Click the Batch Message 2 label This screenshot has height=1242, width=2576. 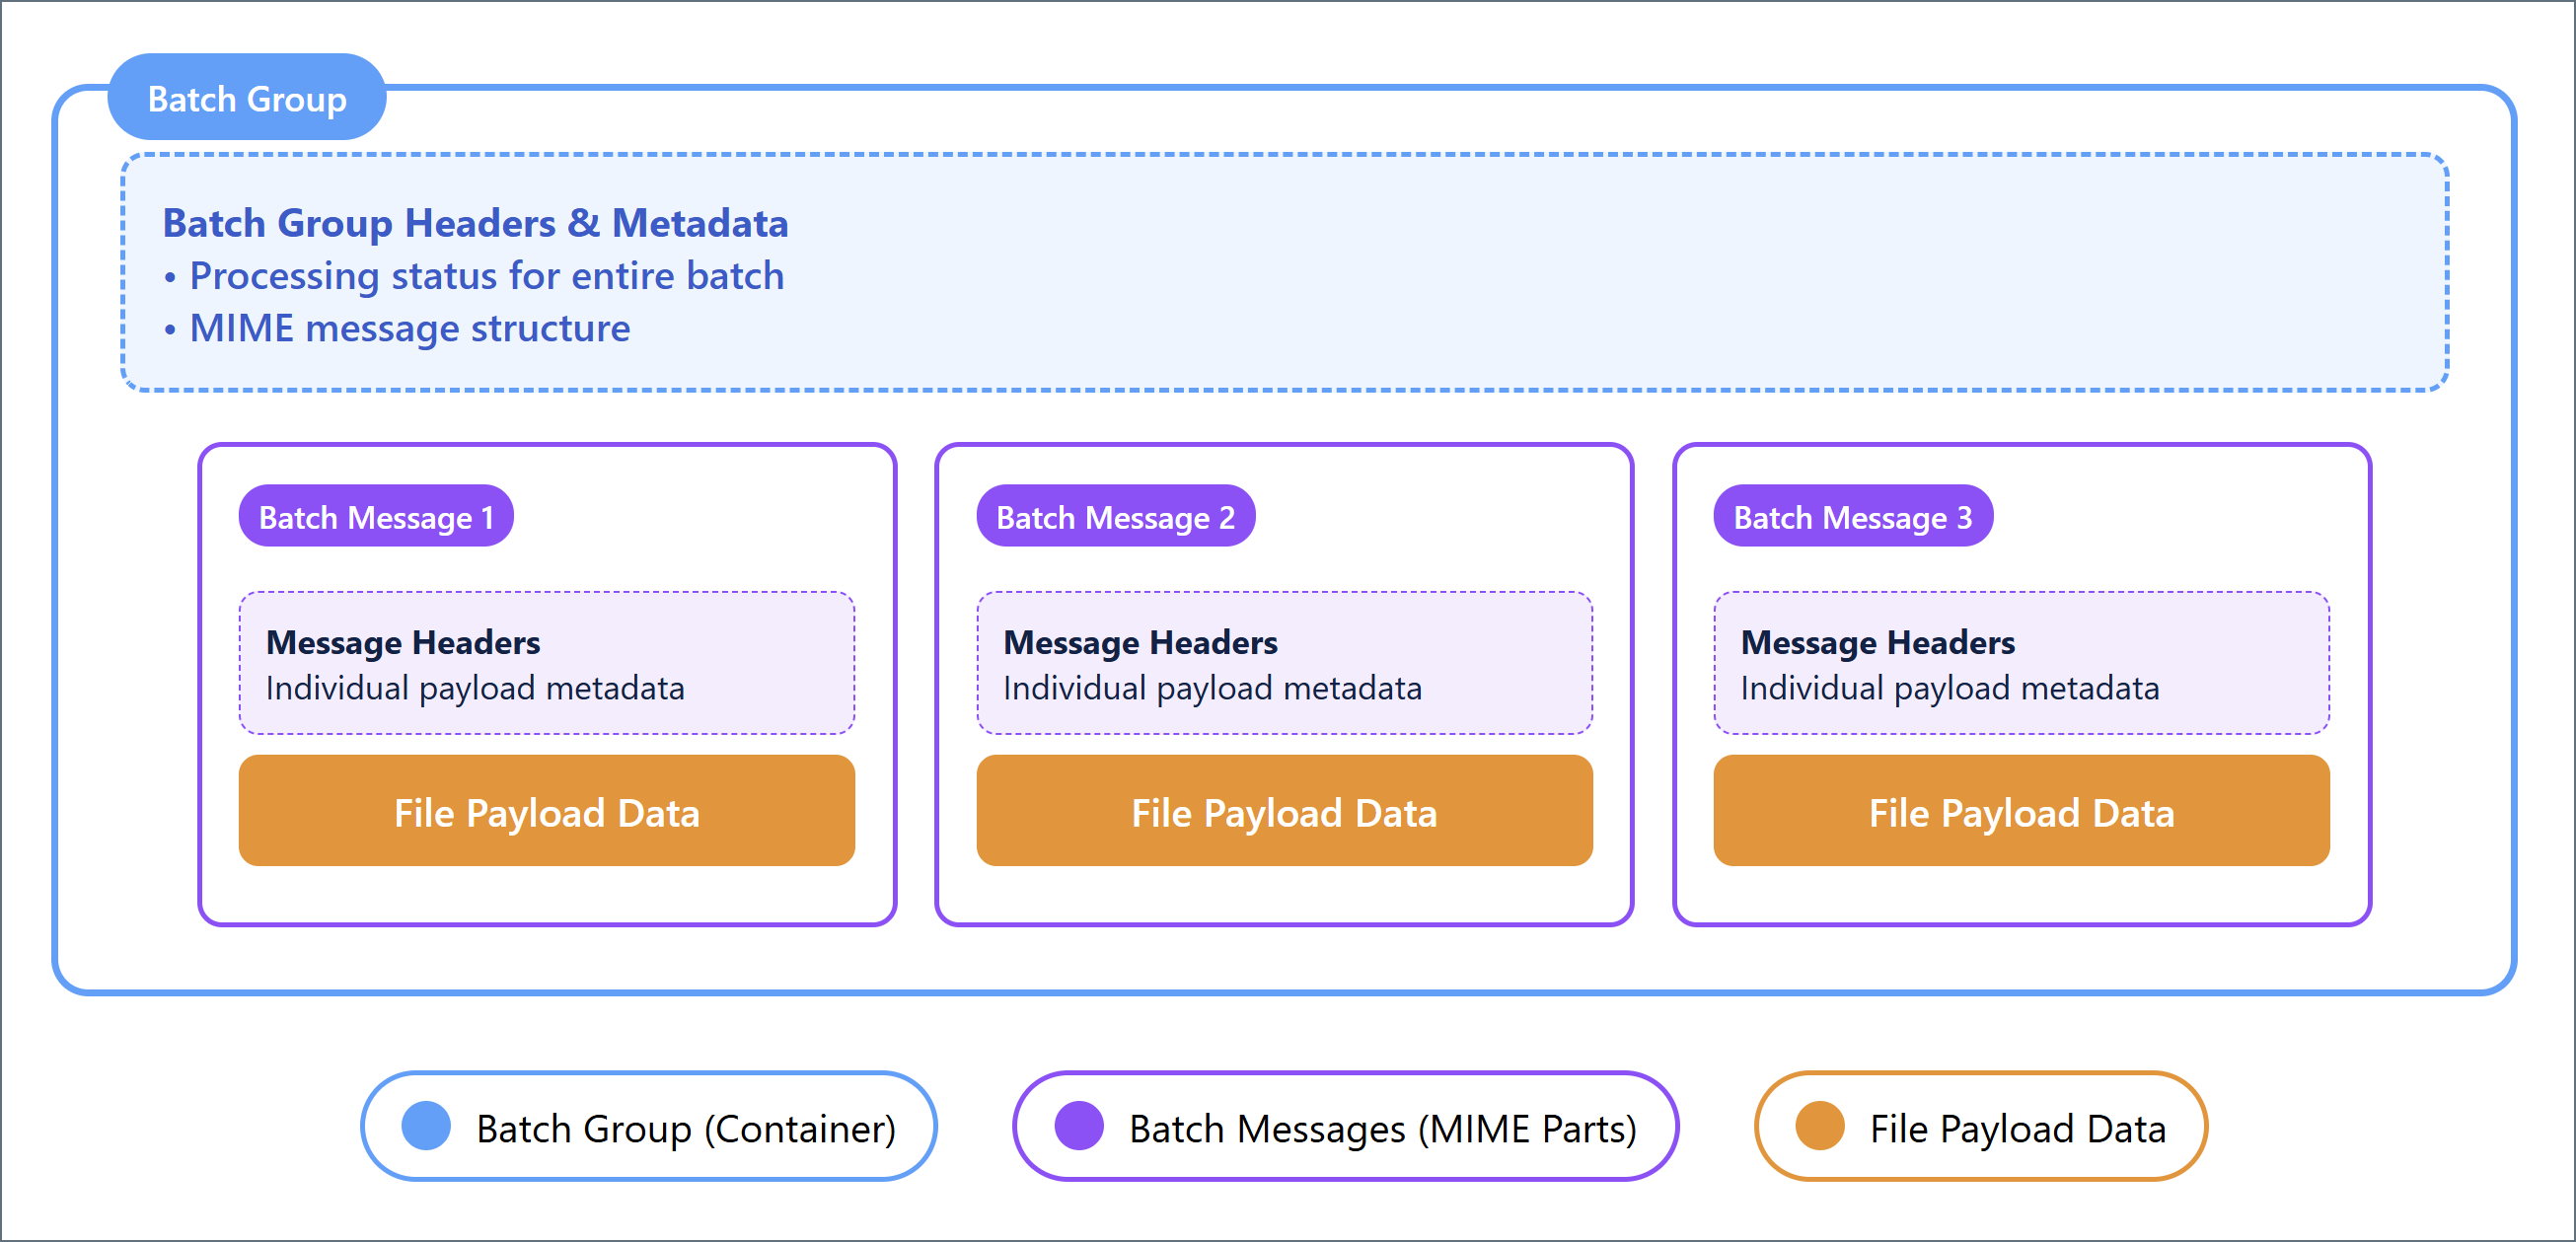(1115, 516)
